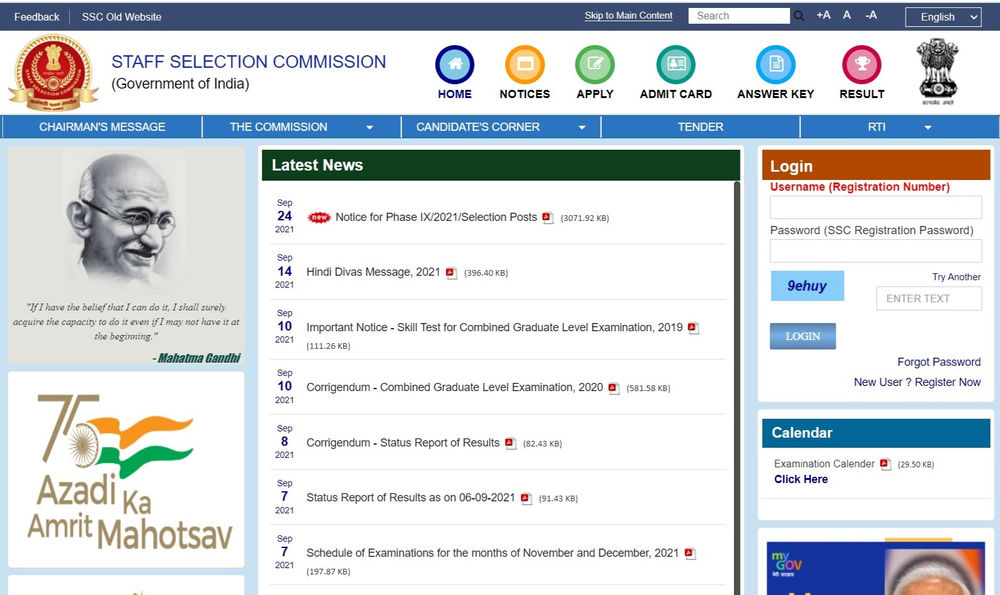Open the PDF icon beside the Hindi Divas Message
Image resolution: width=1000 pixels, height=595 pixels.
coord(452,273)
